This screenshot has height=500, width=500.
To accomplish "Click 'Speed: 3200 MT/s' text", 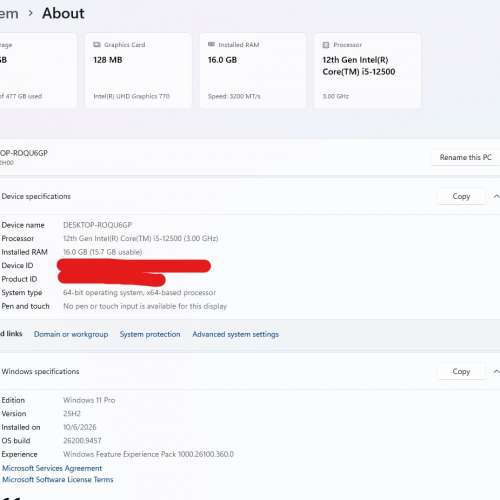I will (x=234, y=96).
